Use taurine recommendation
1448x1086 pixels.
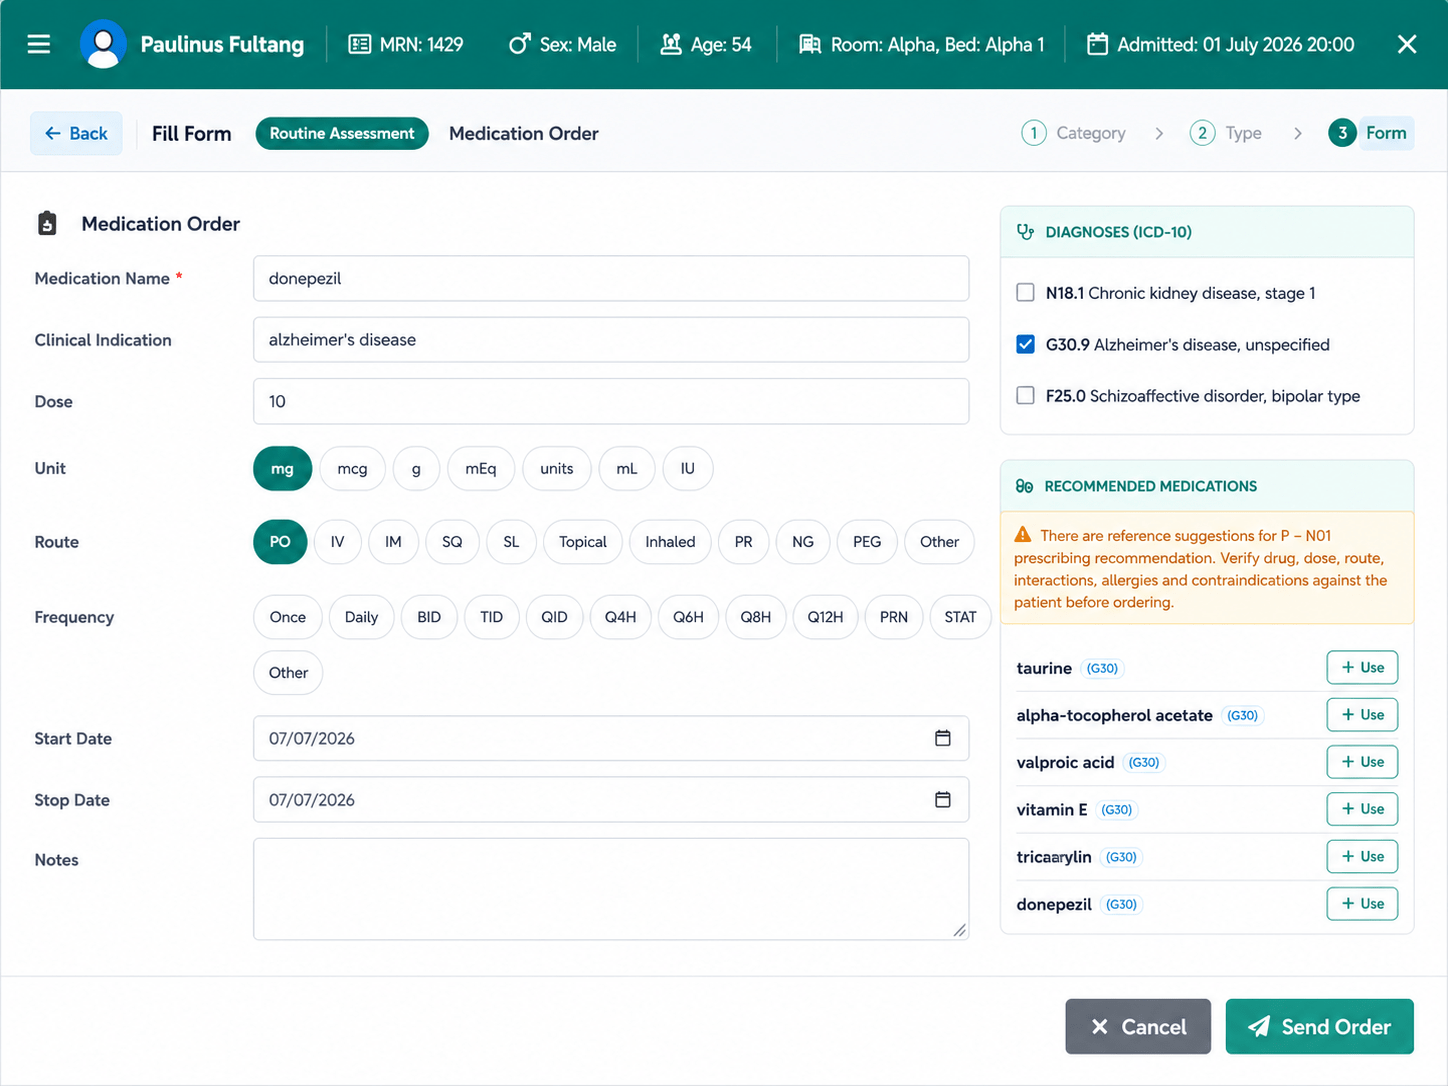1362,667
